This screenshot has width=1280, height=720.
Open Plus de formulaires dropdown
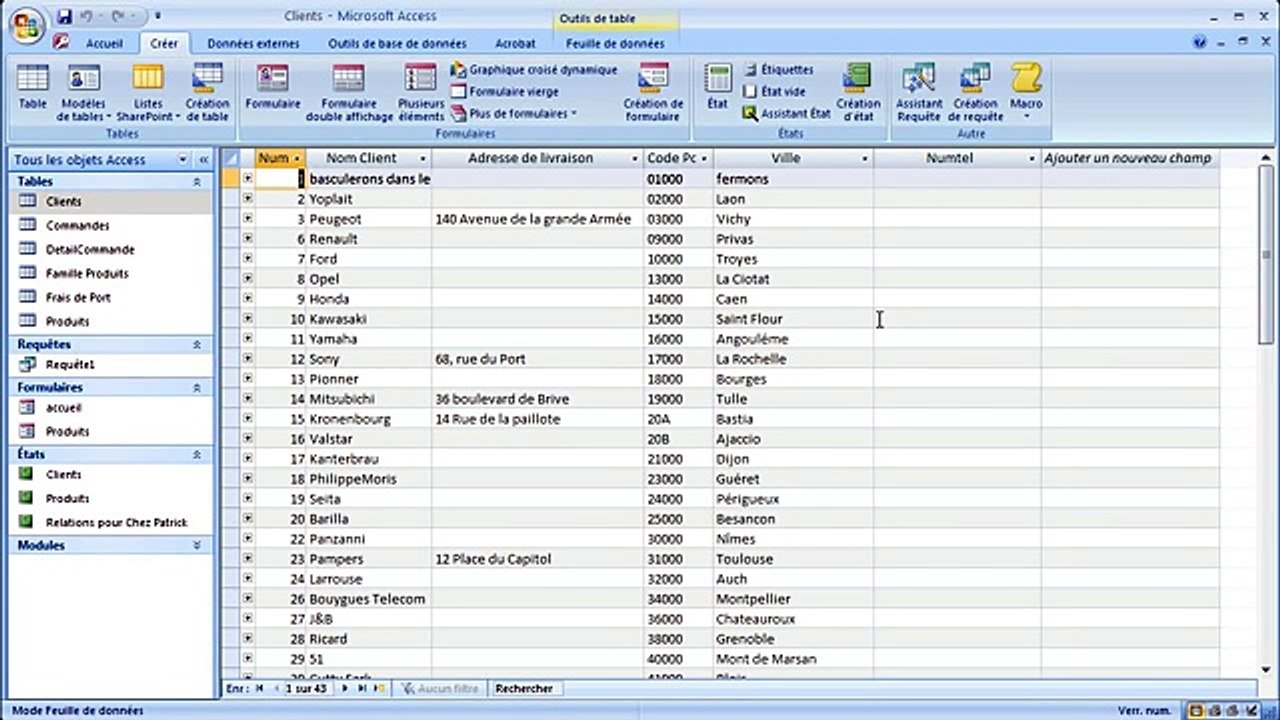514,114
